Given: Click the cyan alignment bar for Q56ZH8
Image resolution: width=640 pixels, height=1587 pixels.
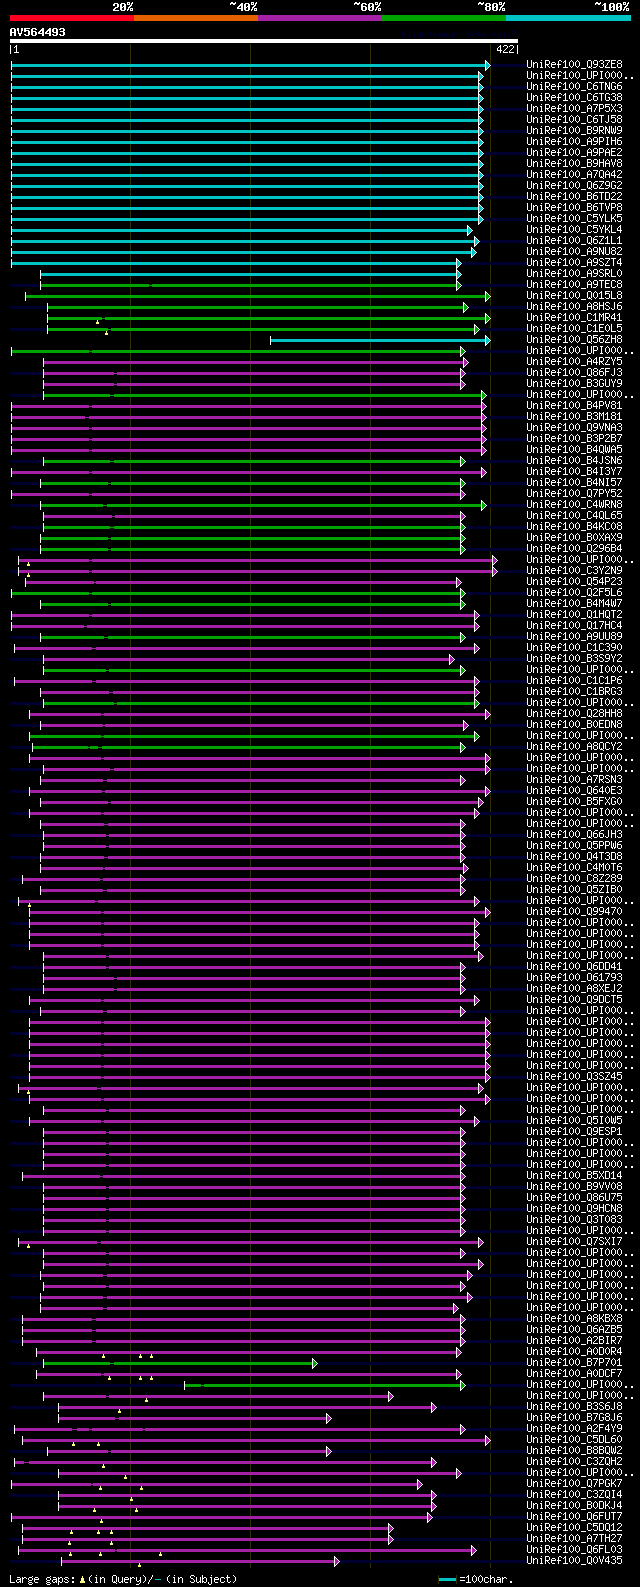Looking at the screenshot, I should [x=380, y=341].
